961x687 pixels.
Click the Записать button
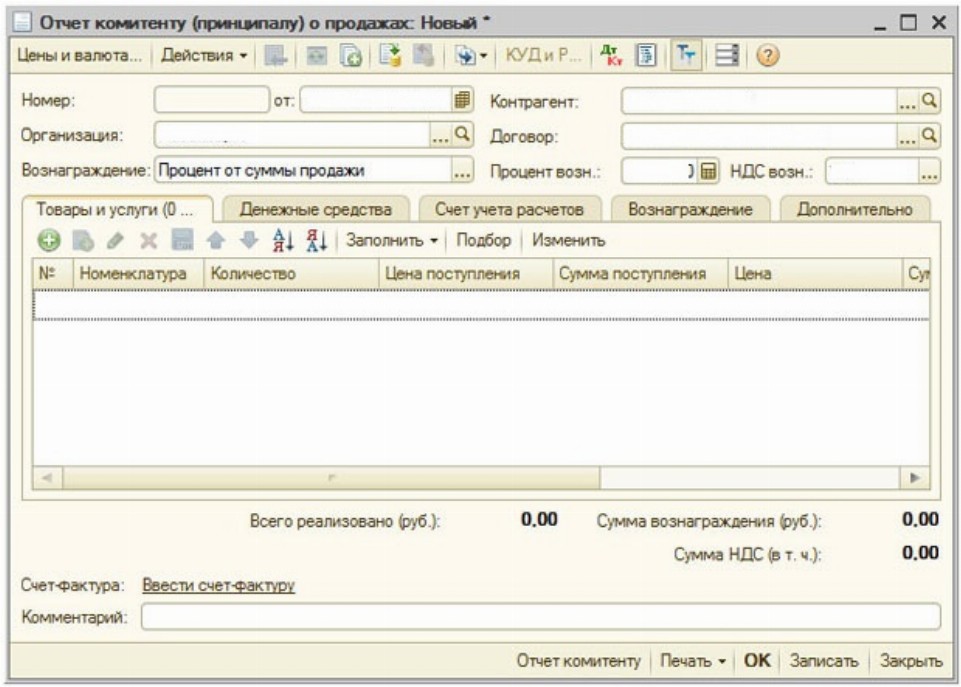click(823, 661)
